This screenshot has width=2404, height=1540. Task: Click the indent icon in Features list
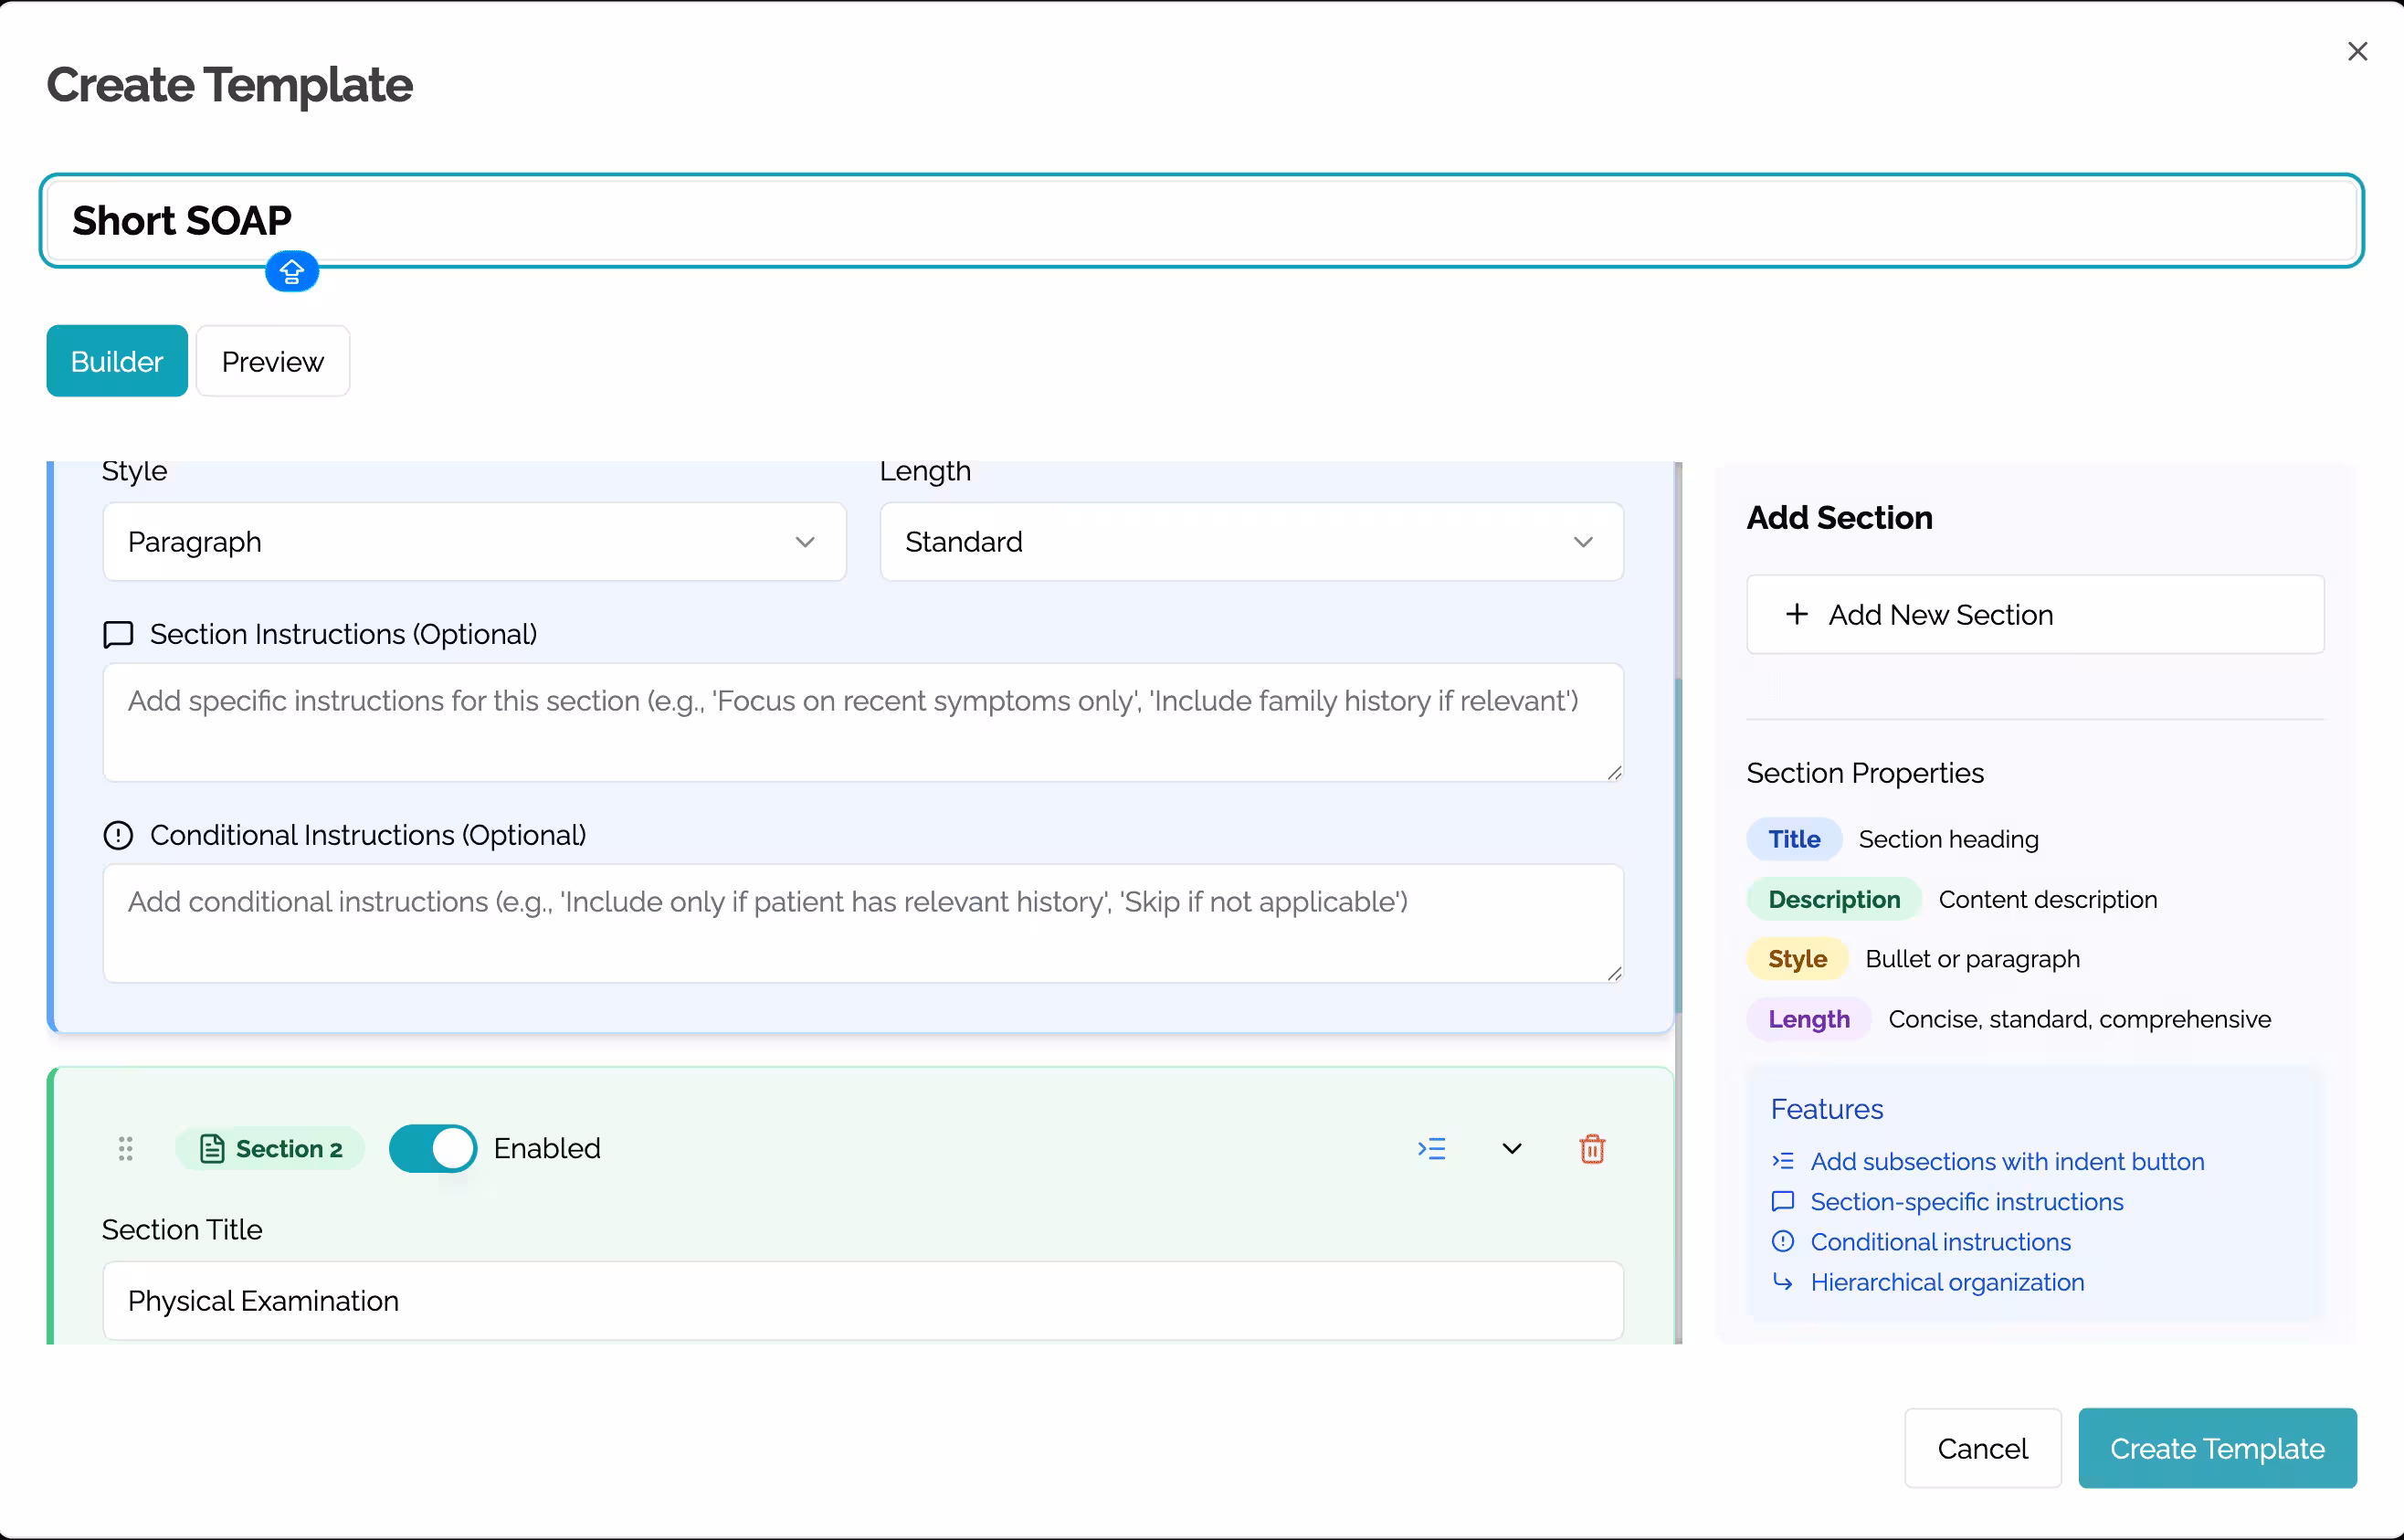click(1783, 1161)
